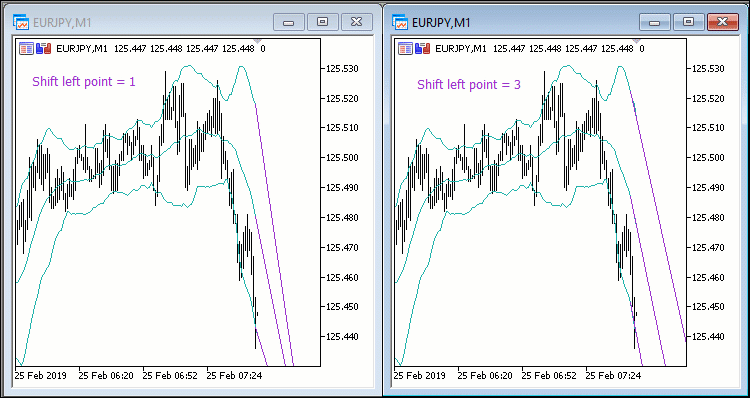Click '25 Feb 06:52' on the 'Shift left point = 3' time axis
Image resolution: width=750 pixels, height=398 pixels.
(x=549, y=375)
